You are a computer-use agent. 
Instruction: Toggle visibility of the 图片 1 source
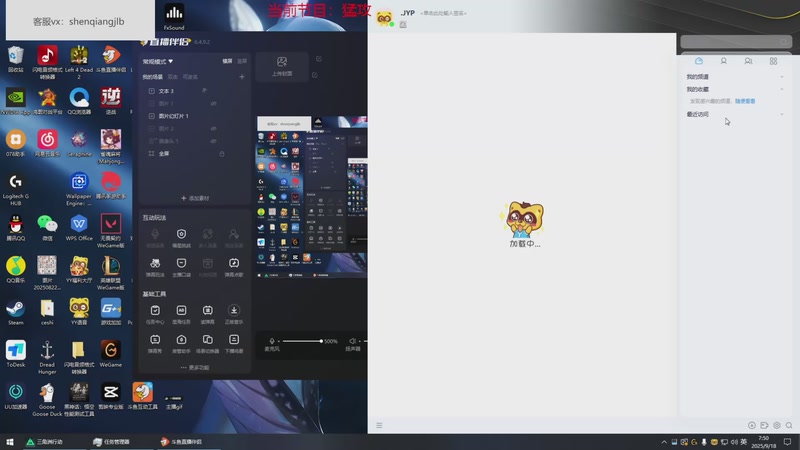[x=213, y=104]
